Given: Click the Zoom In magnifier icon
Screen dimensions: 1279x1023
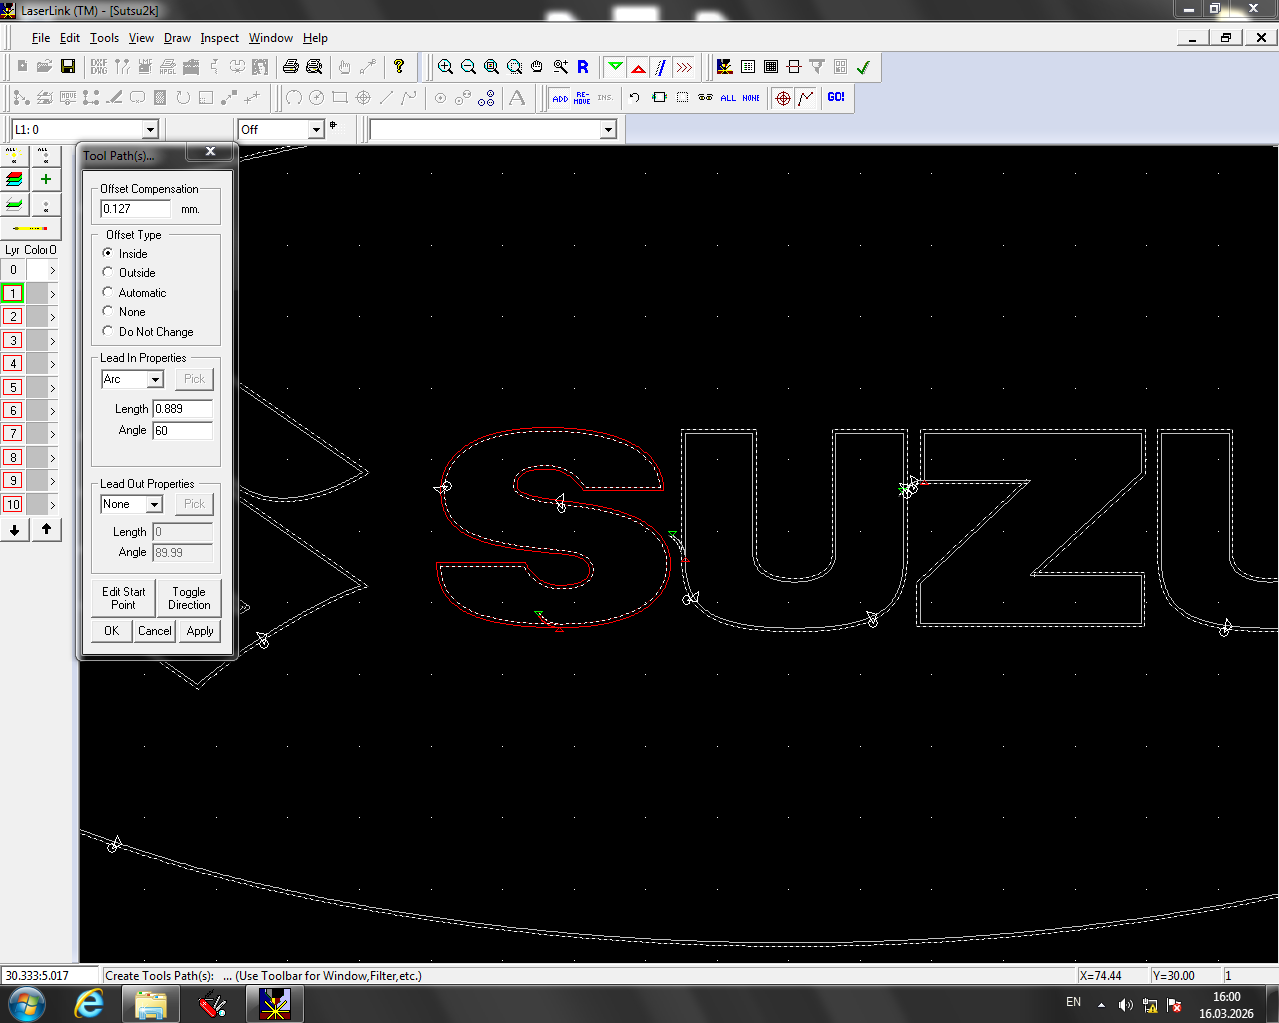Looking at the screenshot, I should tap(446, 67).
